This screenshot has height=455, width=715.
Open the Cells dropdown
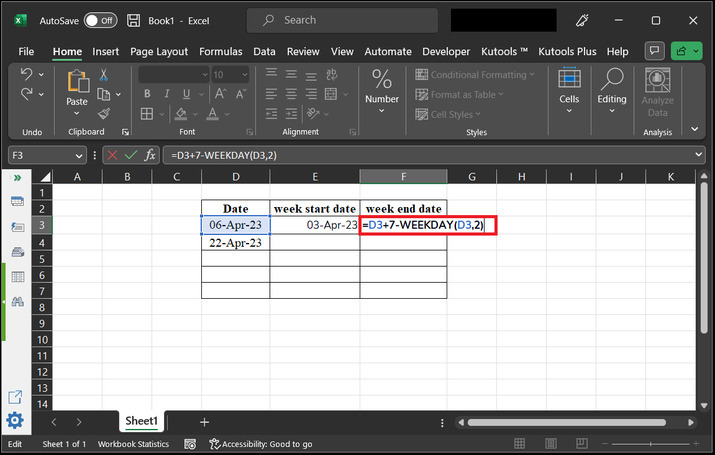pos(569,91)
